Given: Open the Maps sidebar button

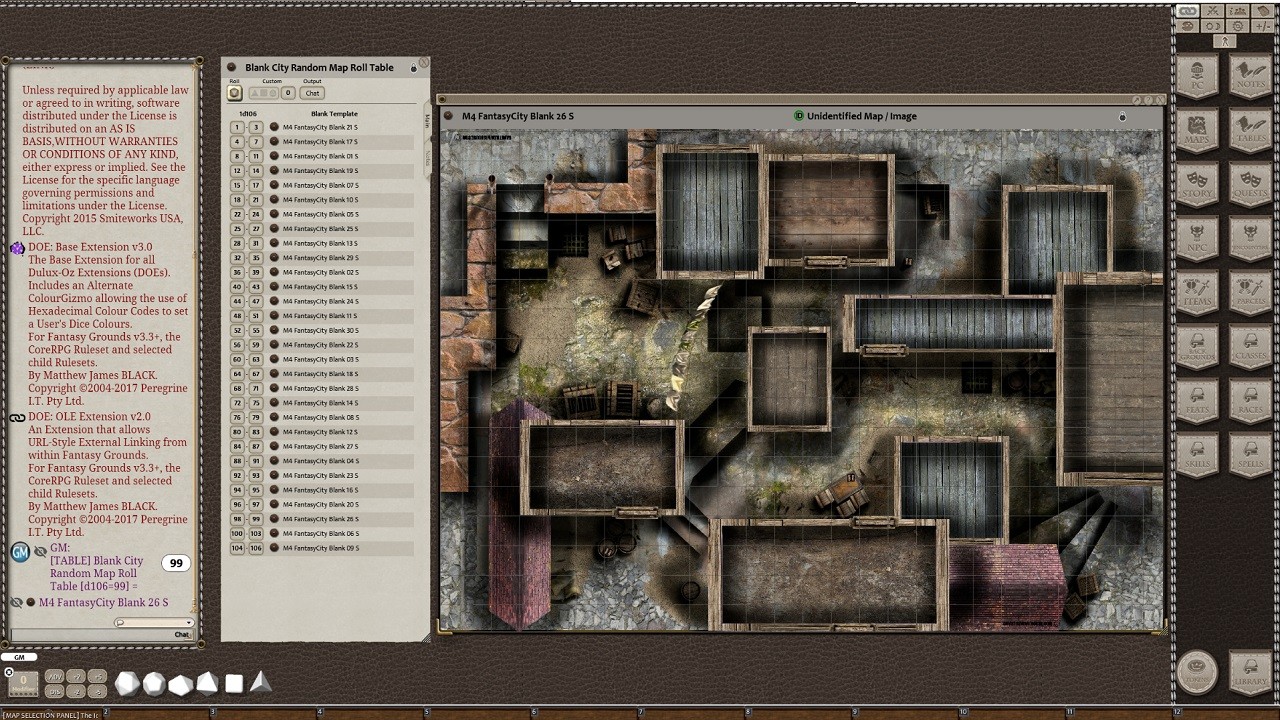Looking at the screenshot, I should 1197,128.
